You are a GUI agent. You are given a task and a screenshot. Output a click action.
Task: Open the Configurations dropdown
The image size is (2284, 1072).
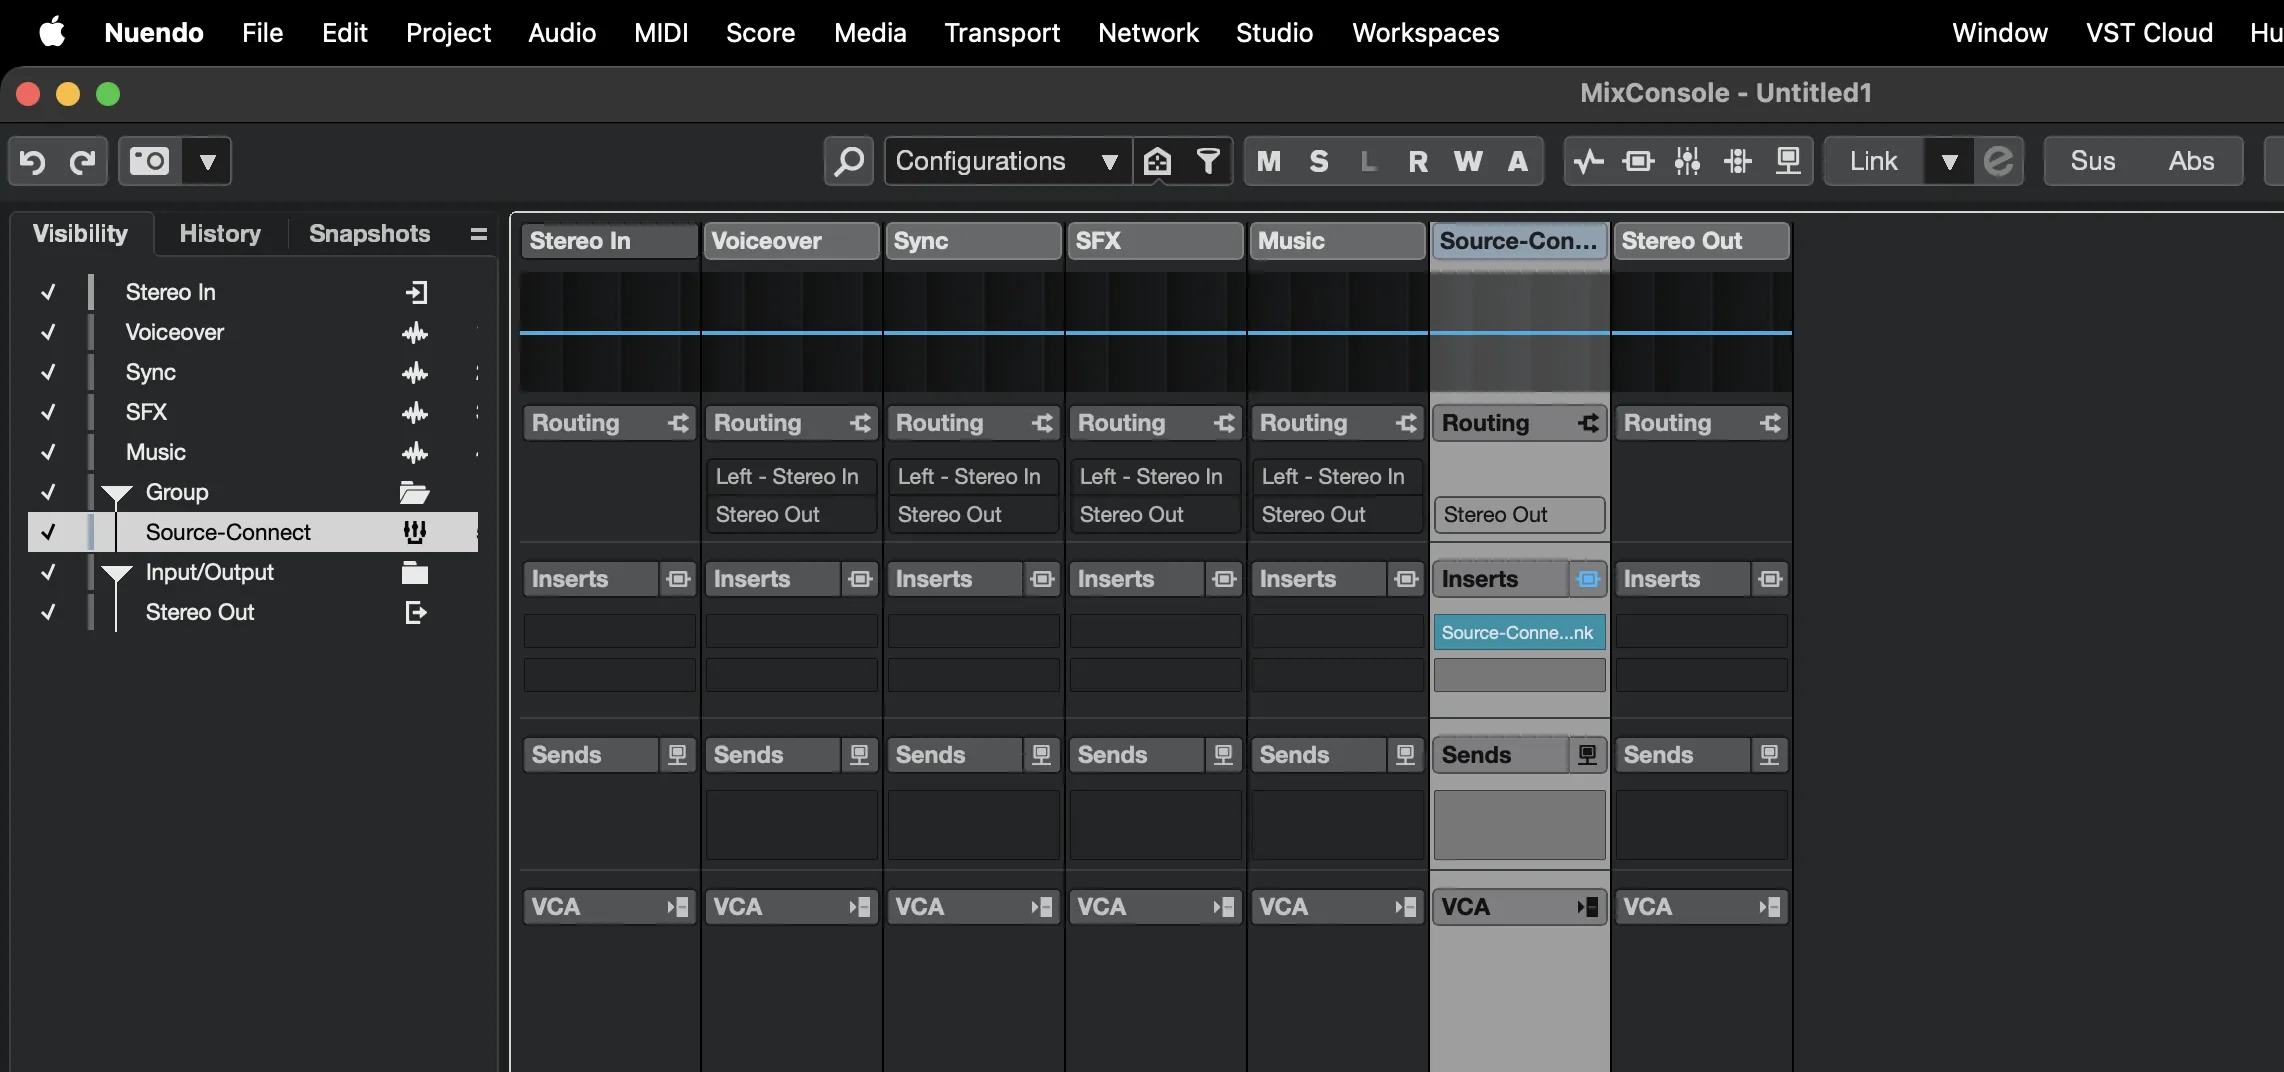coord(1008,161)
